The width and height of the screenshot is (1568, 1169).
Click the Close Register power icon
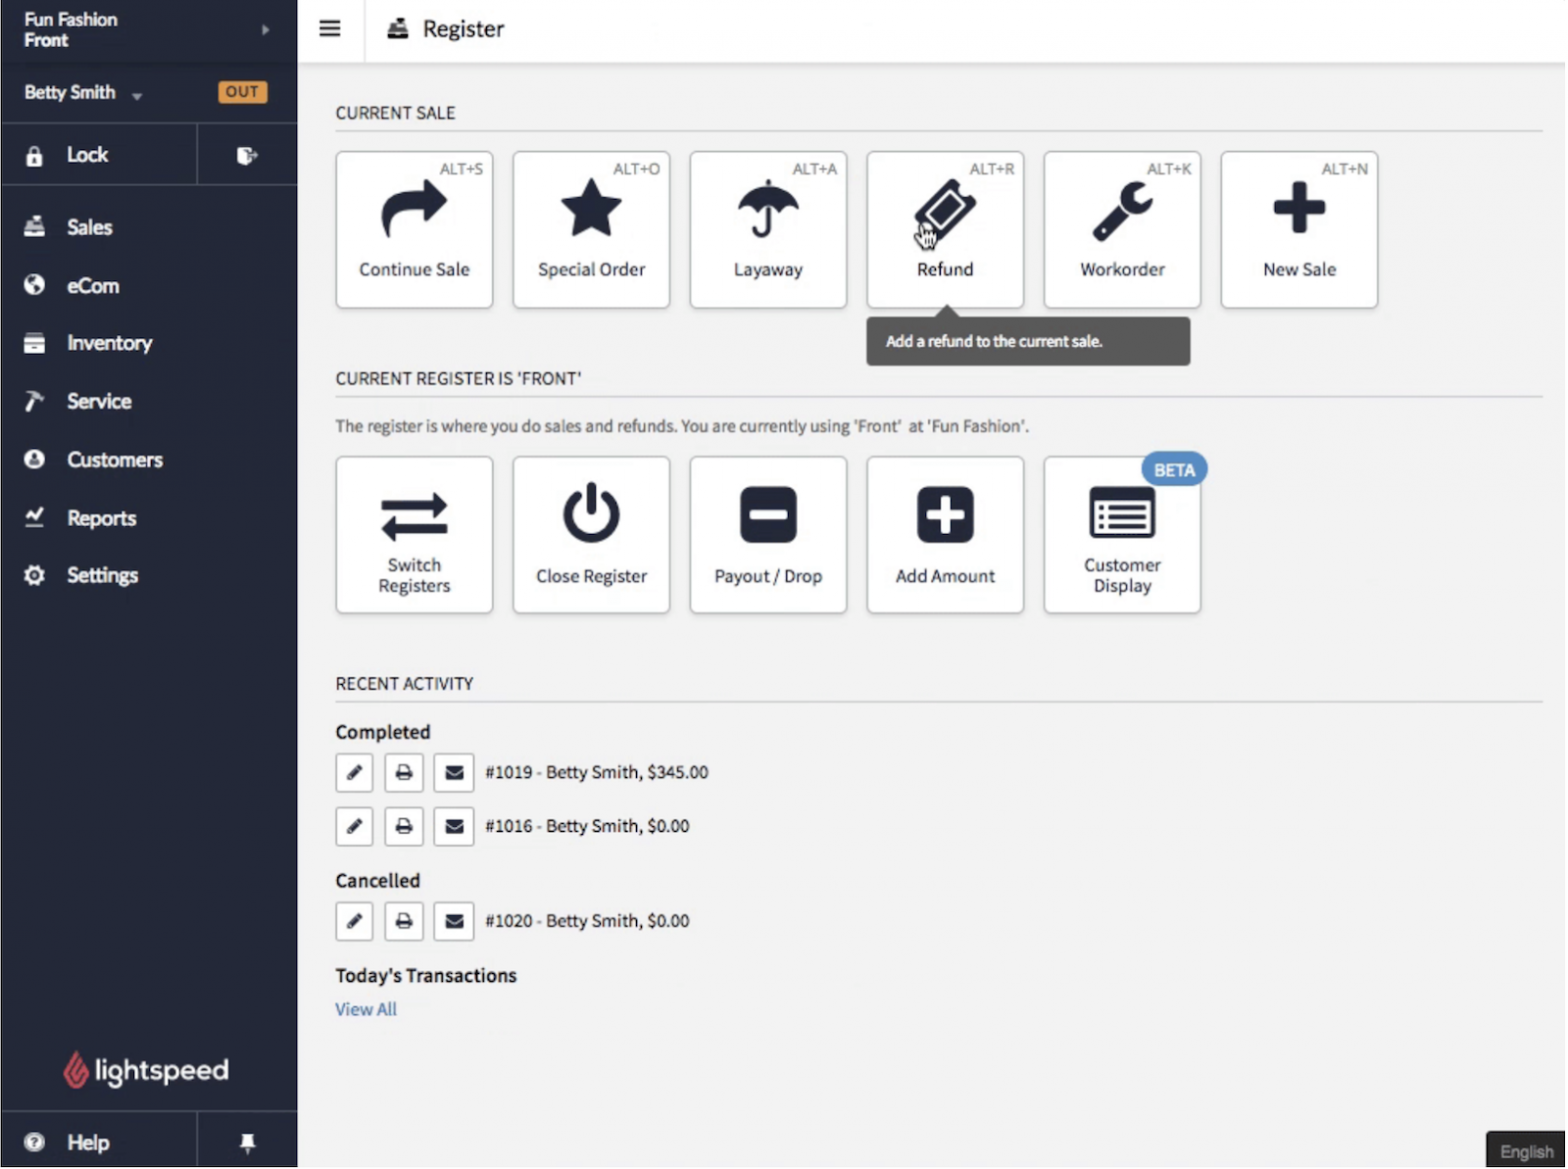[x=590, y=514]
